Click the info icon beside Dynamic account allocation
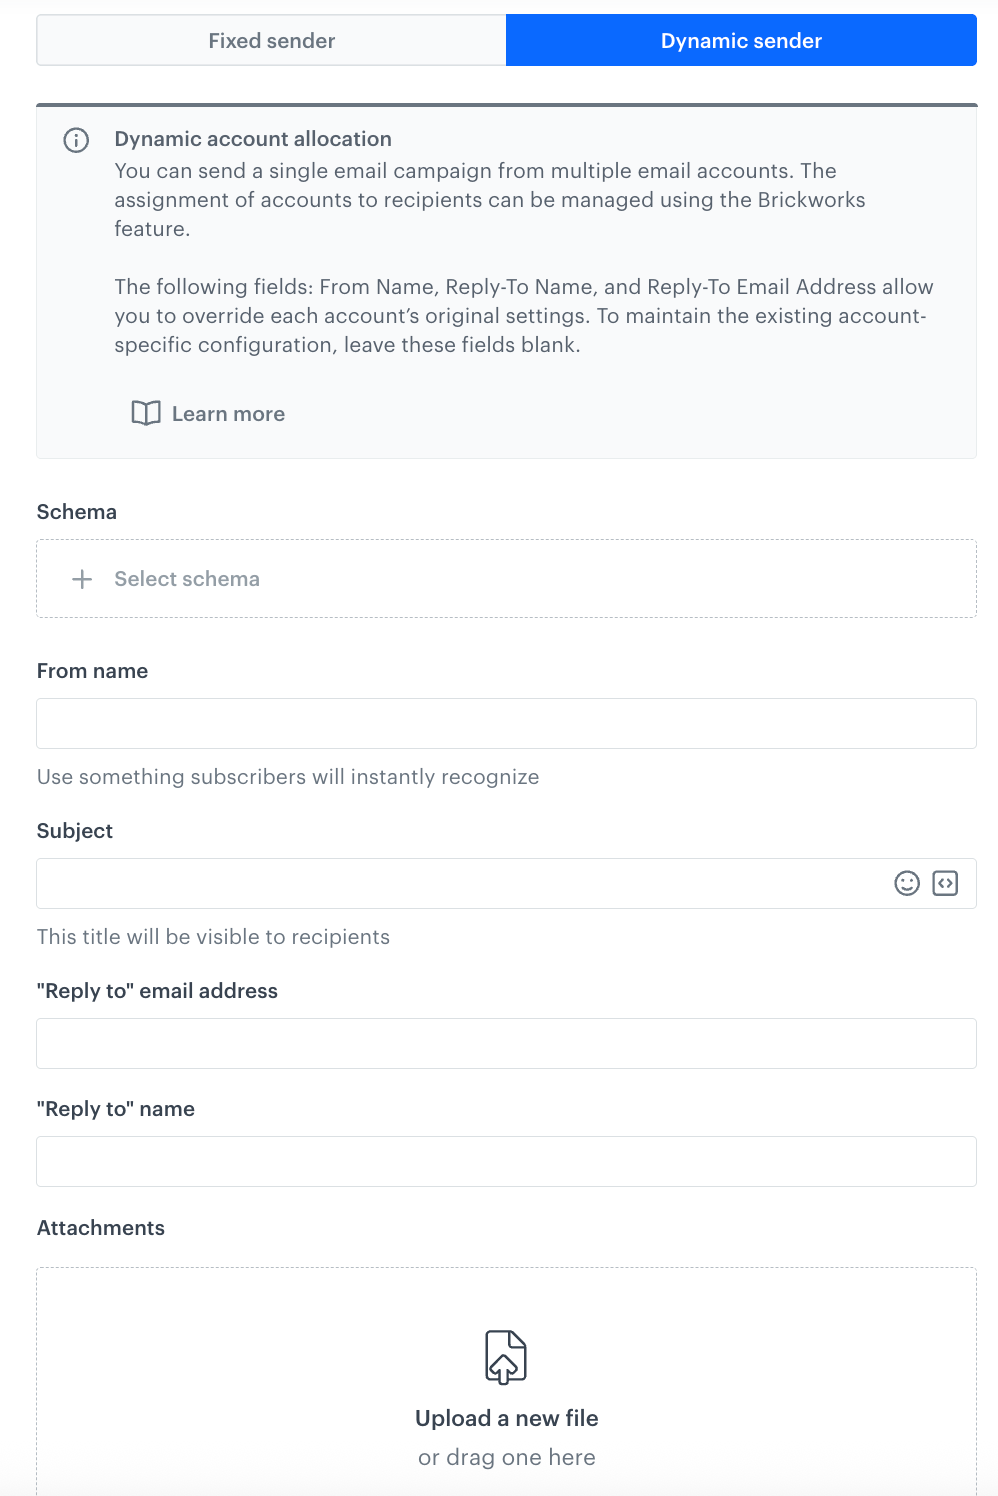 tap(77, 139)
